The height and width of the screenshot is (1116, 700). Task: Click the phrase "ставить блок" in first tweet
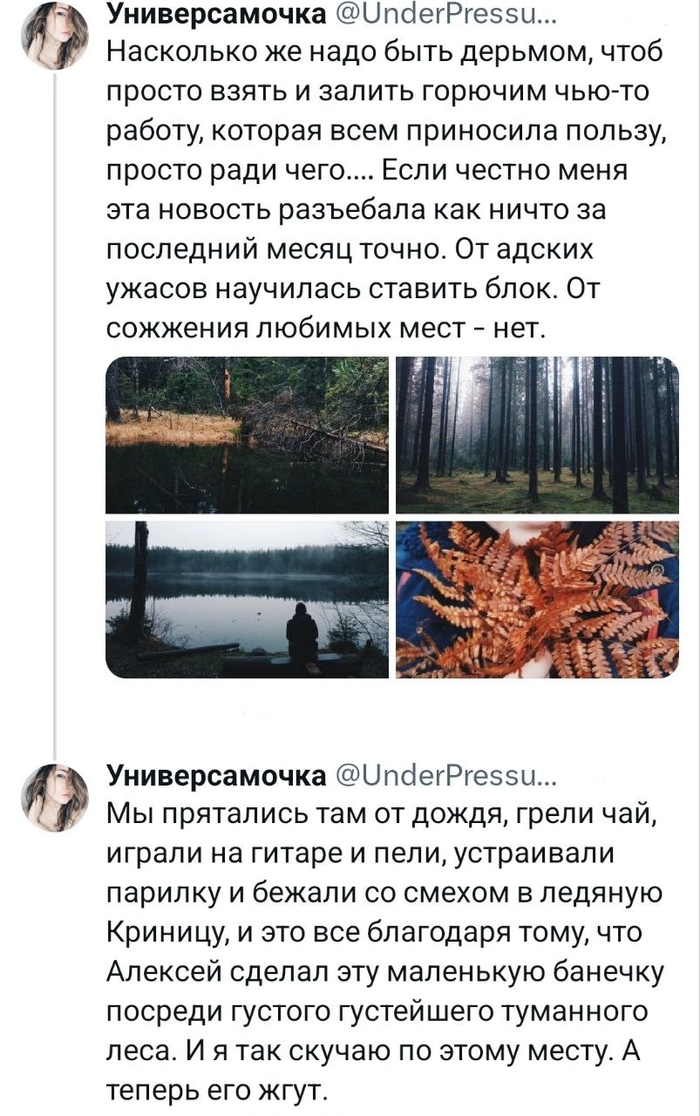point(468,288)
